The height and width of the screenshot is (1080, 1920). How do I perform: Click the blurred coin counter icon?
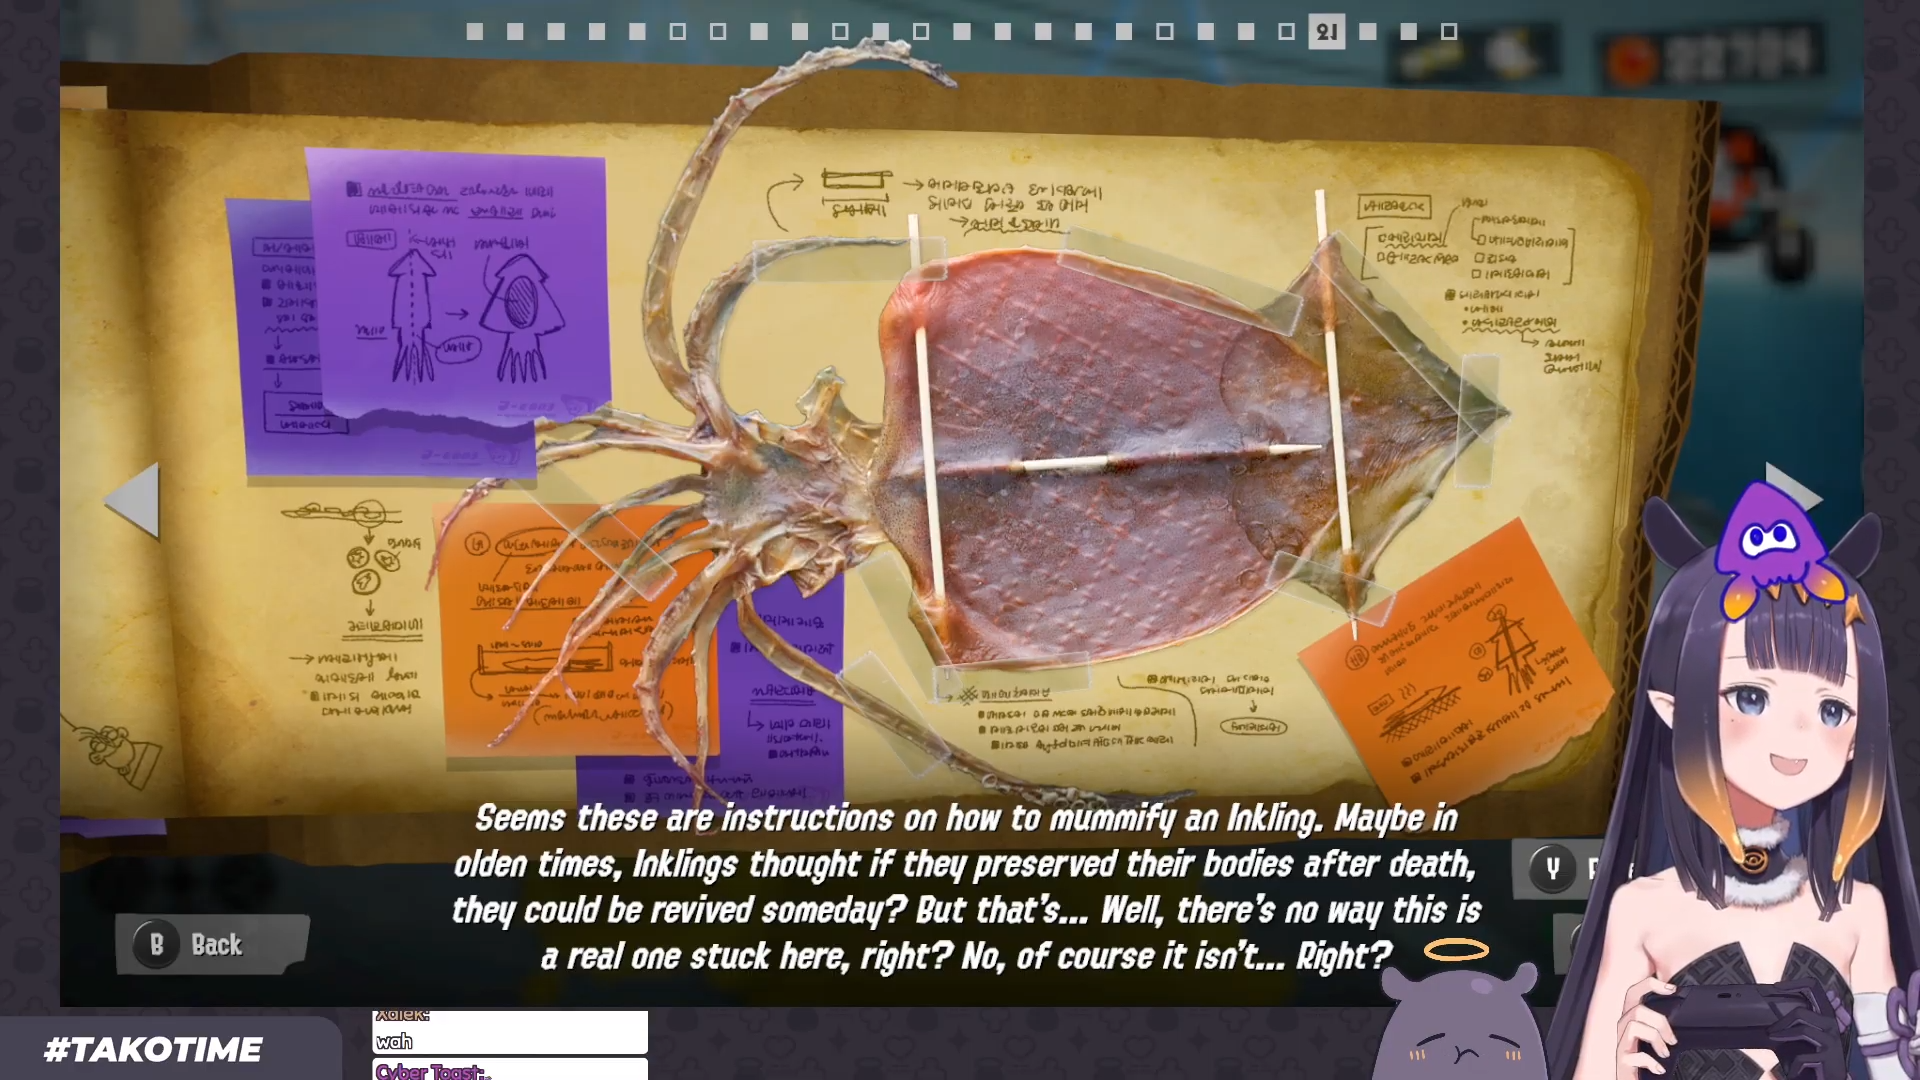pos(1632,60)
